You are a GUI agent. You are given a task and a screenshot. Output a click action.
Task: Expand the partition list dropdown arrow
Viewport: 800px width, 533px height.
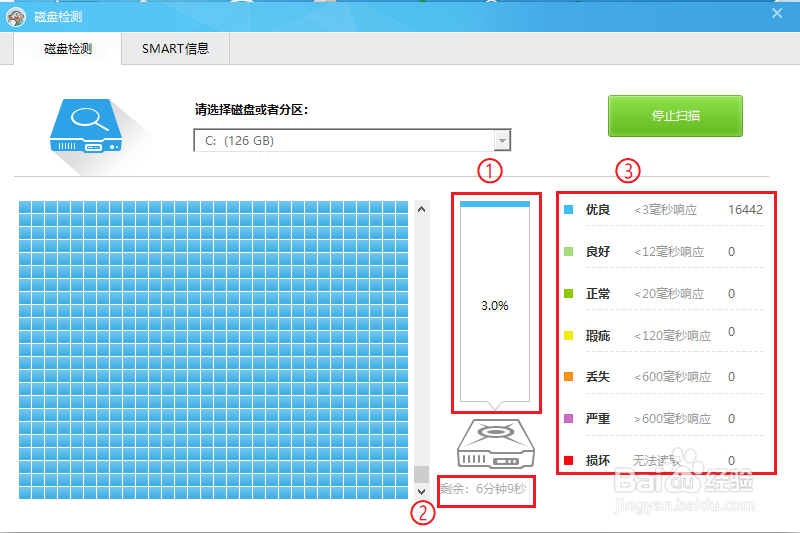pos(503,141)
